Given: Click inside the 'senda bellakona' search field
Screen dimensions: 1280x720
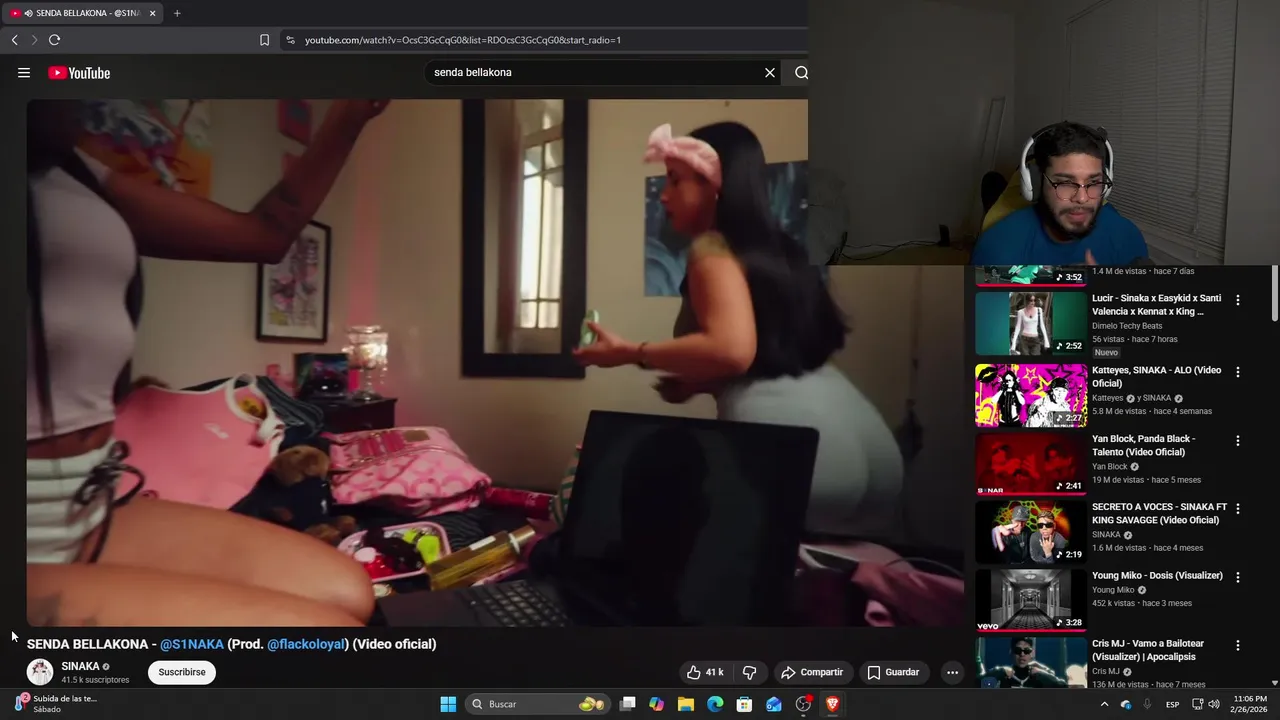Looking at the screenshot, I should [x=595, y=73].
